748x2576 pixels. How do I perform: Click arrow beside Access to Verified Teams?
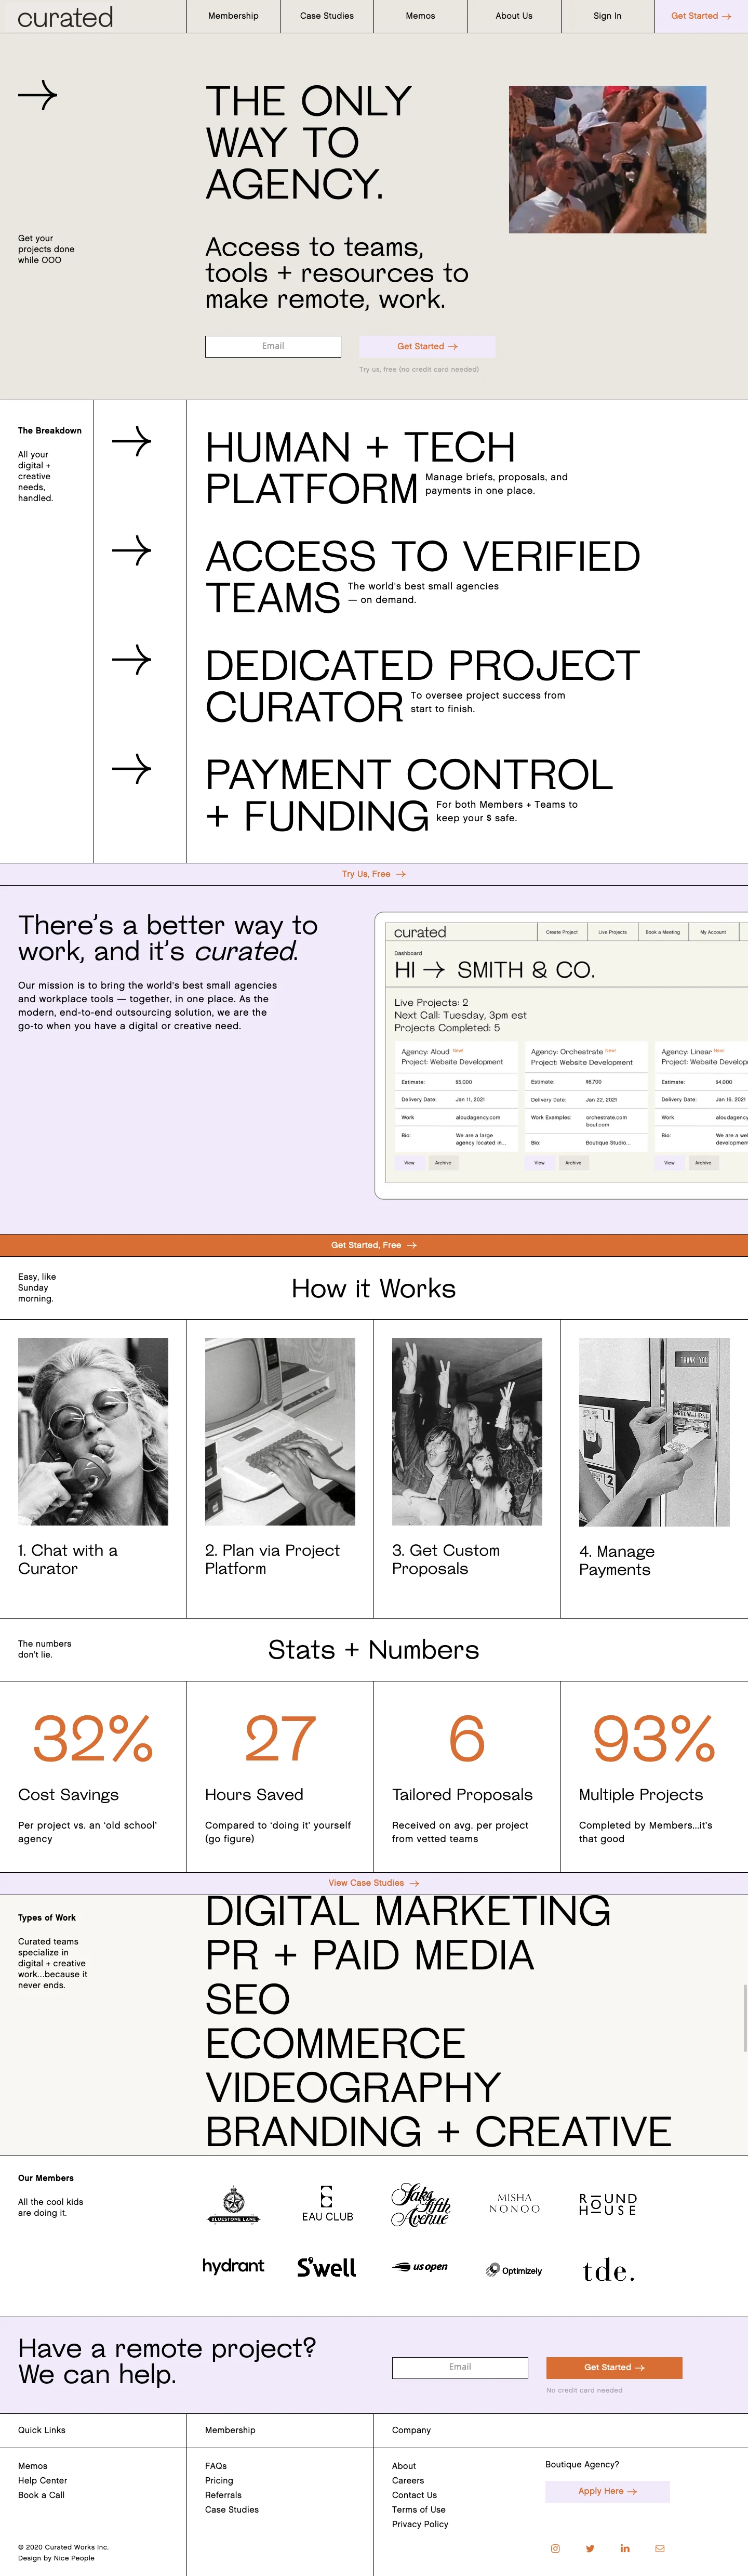click(x=131, y=550)
